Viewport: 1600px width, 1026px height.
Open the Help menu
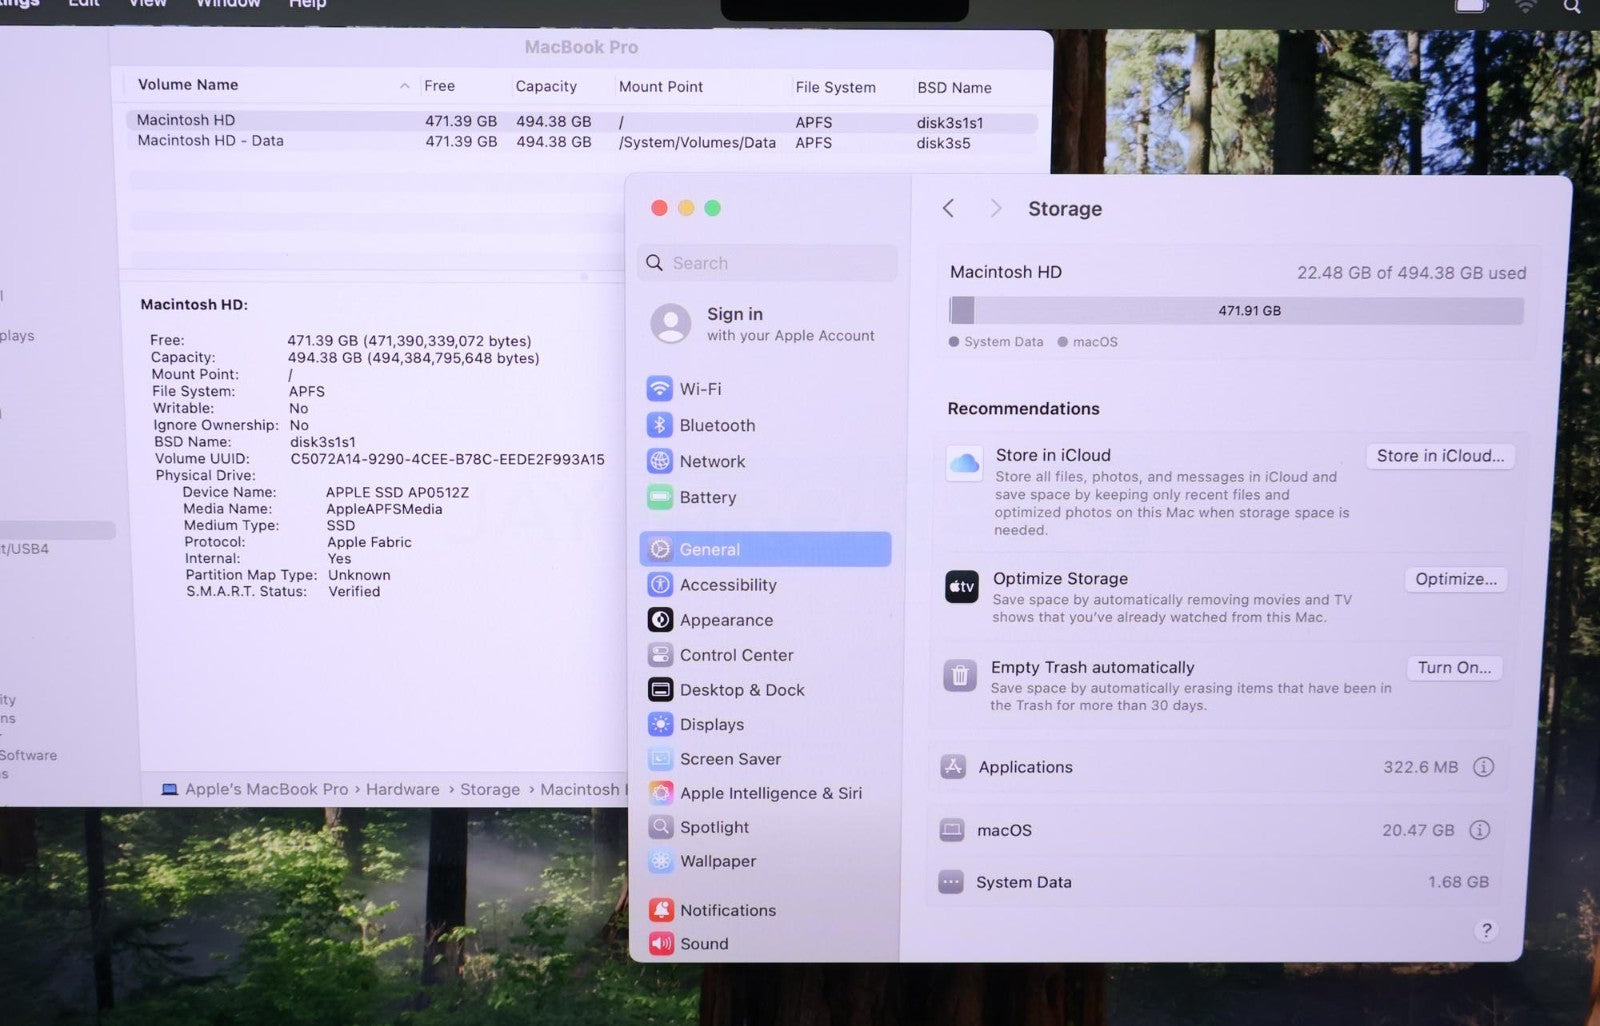(x=307, y=5)
